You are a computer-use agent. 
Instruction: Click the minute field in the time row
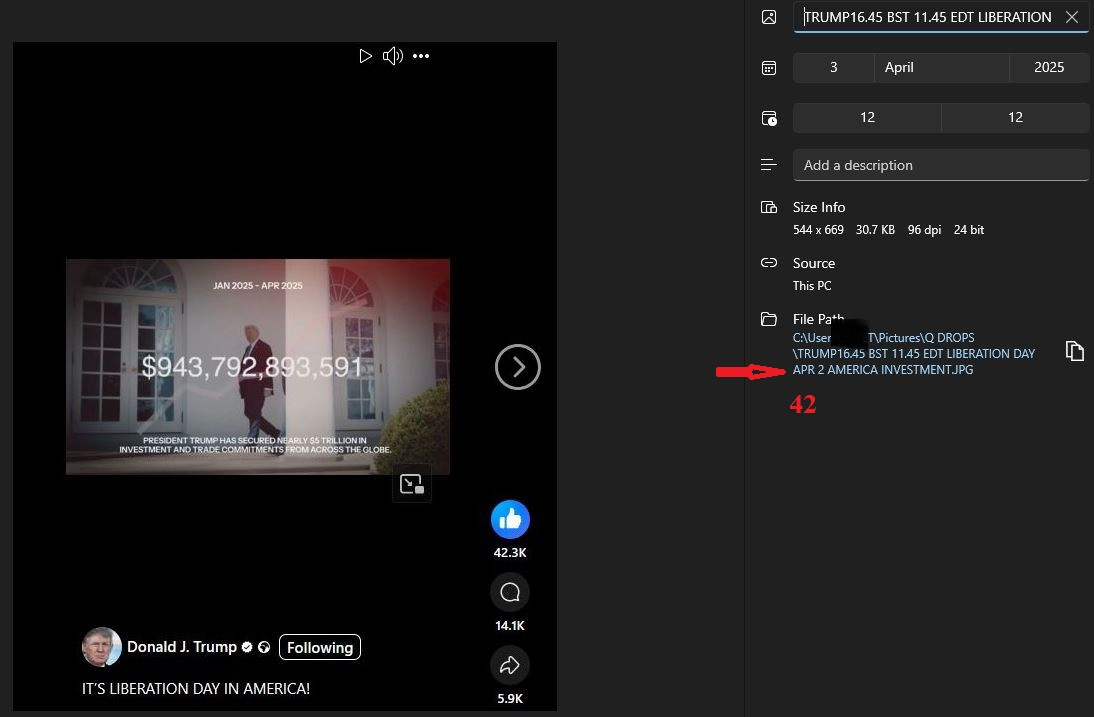tap(1015, 117)
